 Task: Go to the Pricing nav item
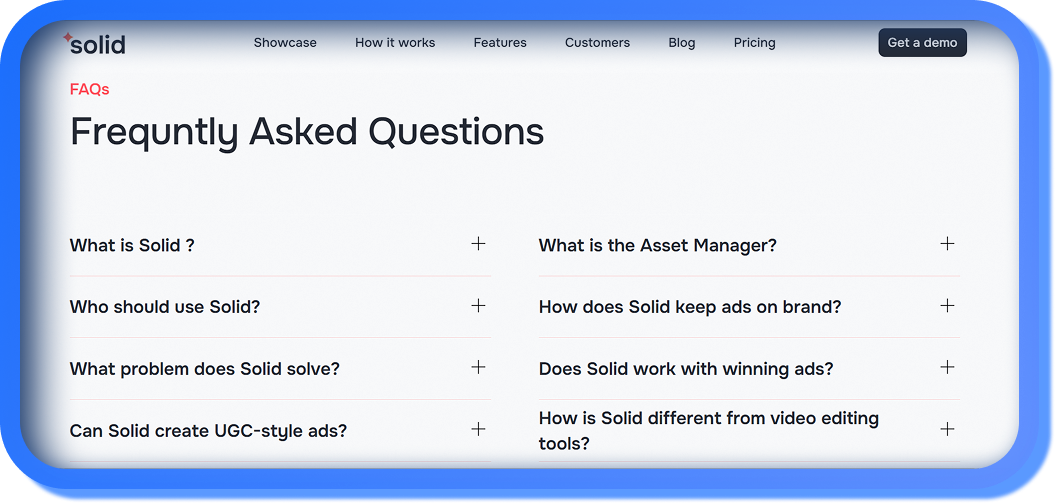[x=754, y=42]
